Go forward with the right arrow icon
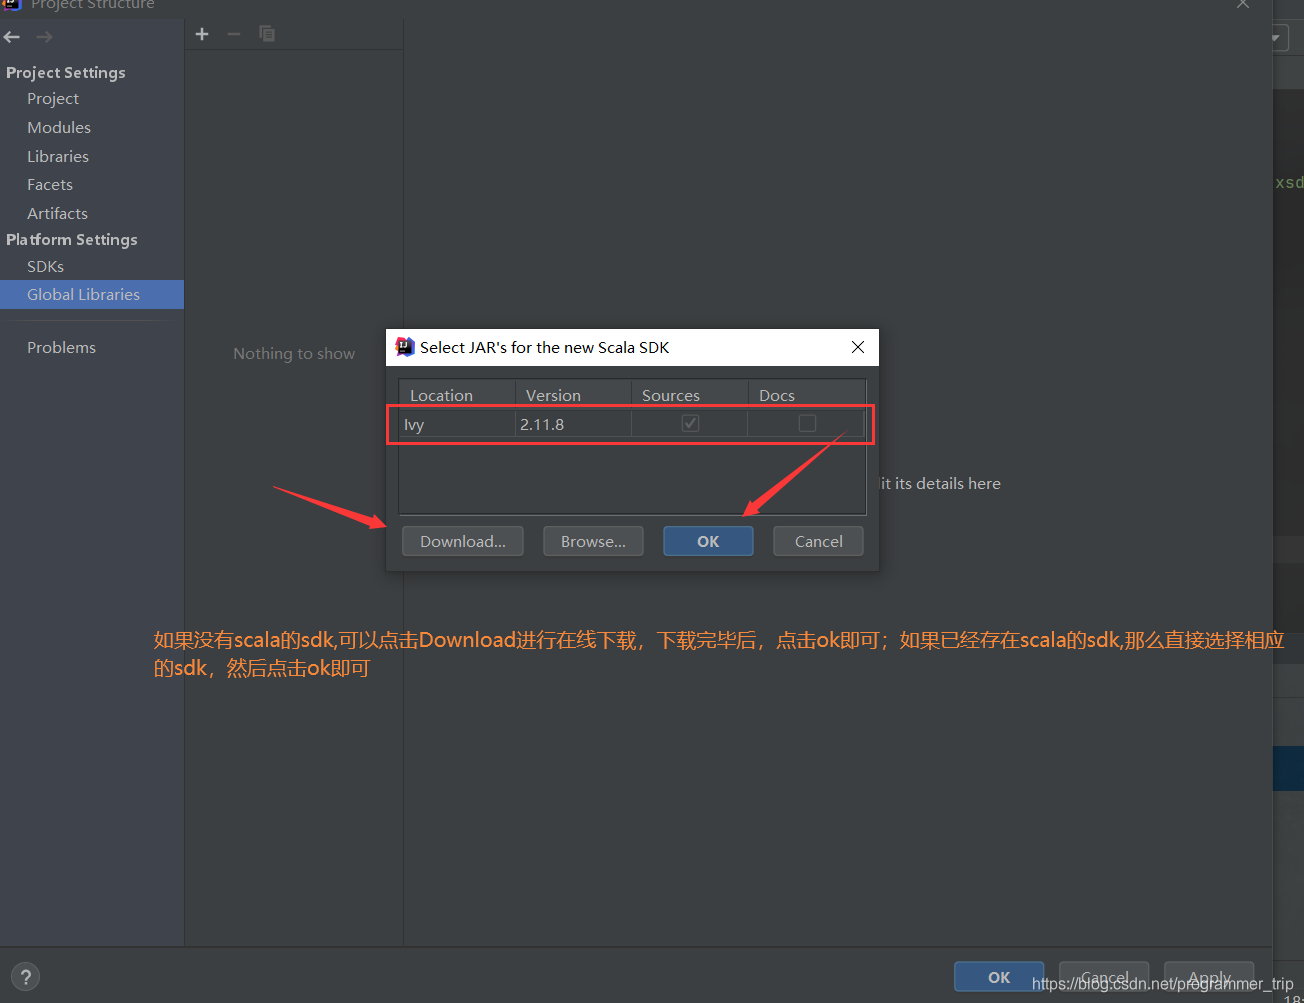Image resolution: width=1304 pixels, height=1003 pixels. (44, 37)
